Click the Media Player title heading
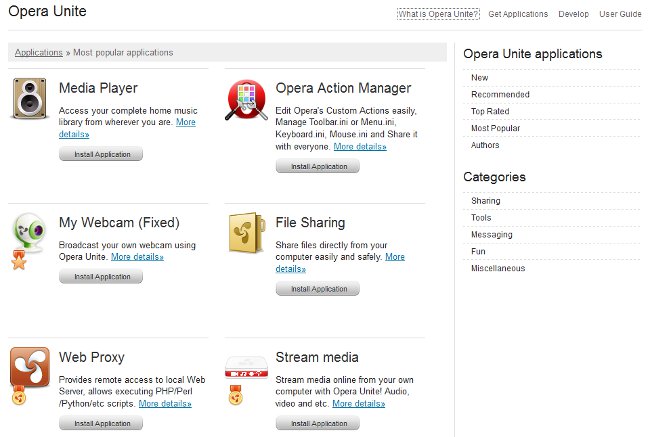650x437 pixels. 98,88
